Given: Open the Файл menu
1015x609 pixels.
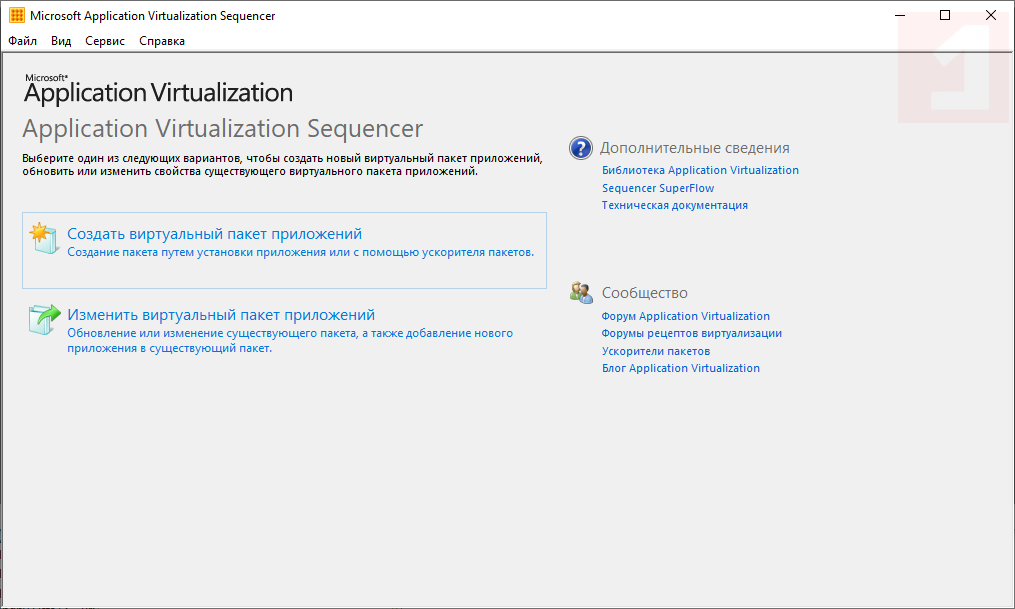Looking at the screenshot, I should 22,41.
